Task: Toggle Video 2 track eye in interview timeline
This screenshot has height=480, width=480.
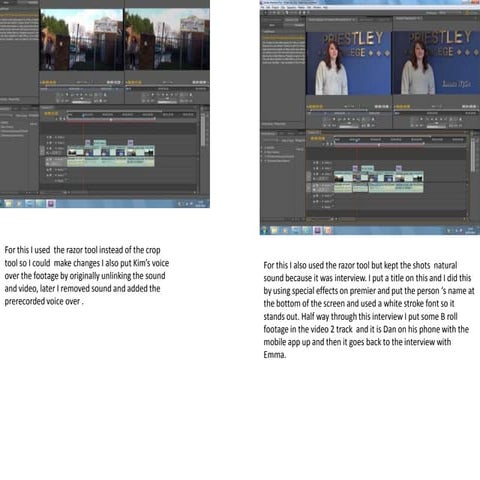Action: [314, 168]
